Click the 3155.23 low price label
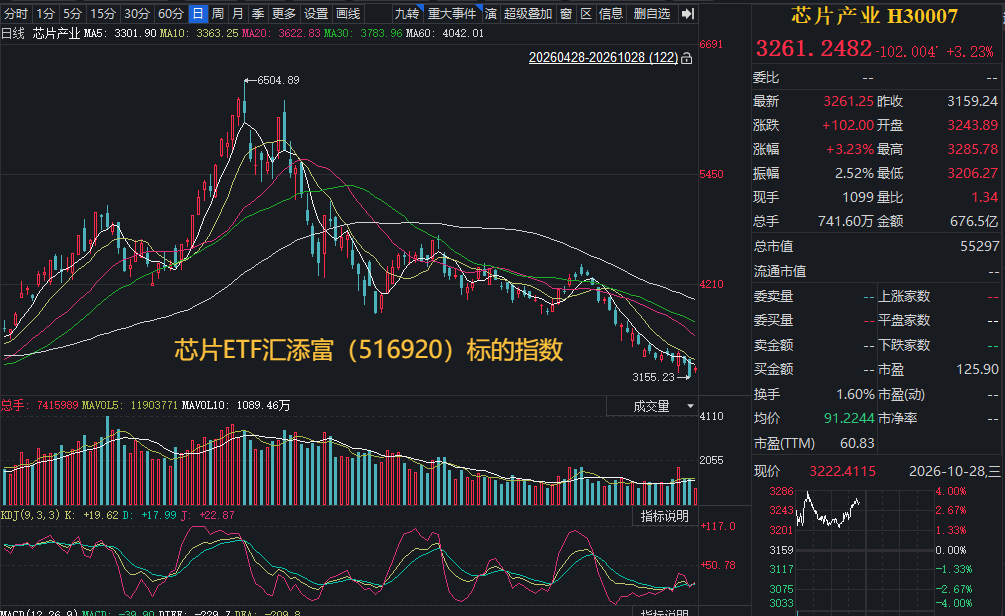The image size is (1005, 616). click(653, 377)
